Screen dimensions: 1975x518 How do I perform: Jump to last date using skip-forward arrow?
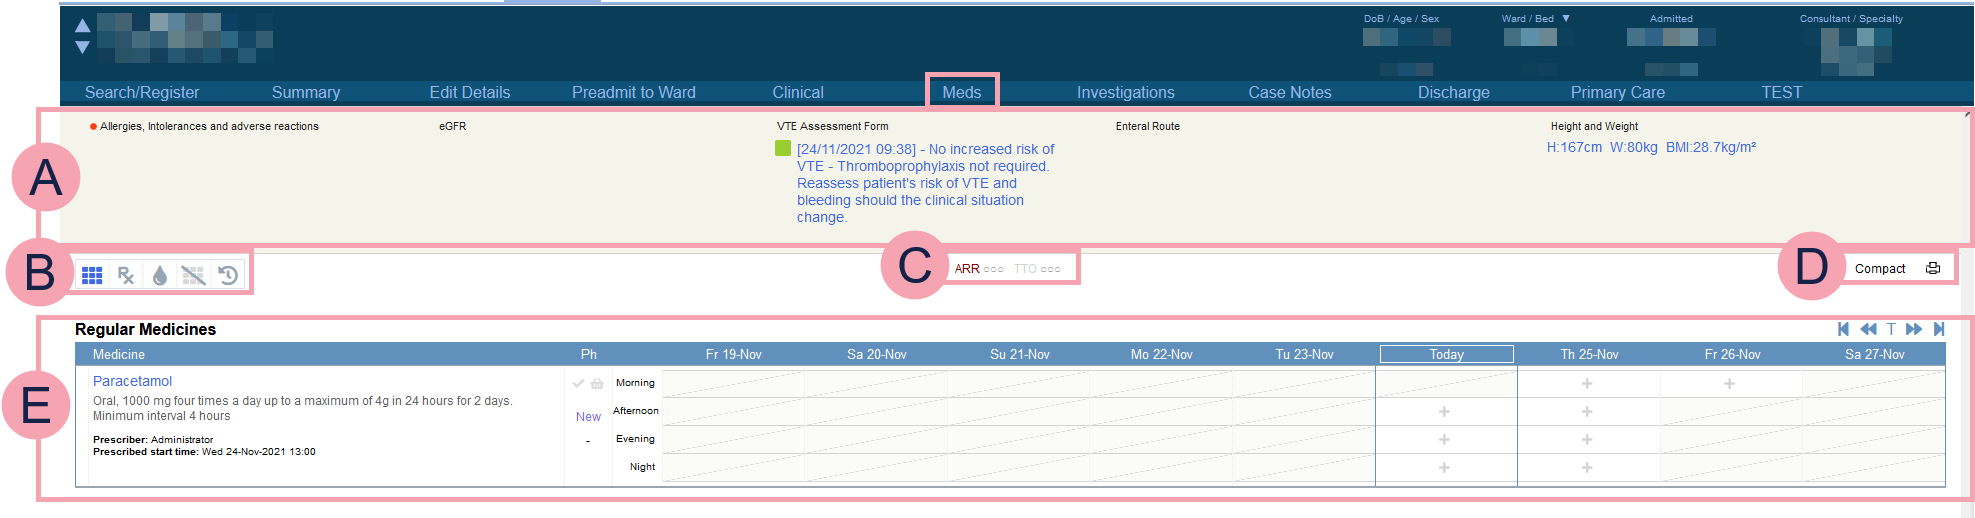pos(1939,329)
